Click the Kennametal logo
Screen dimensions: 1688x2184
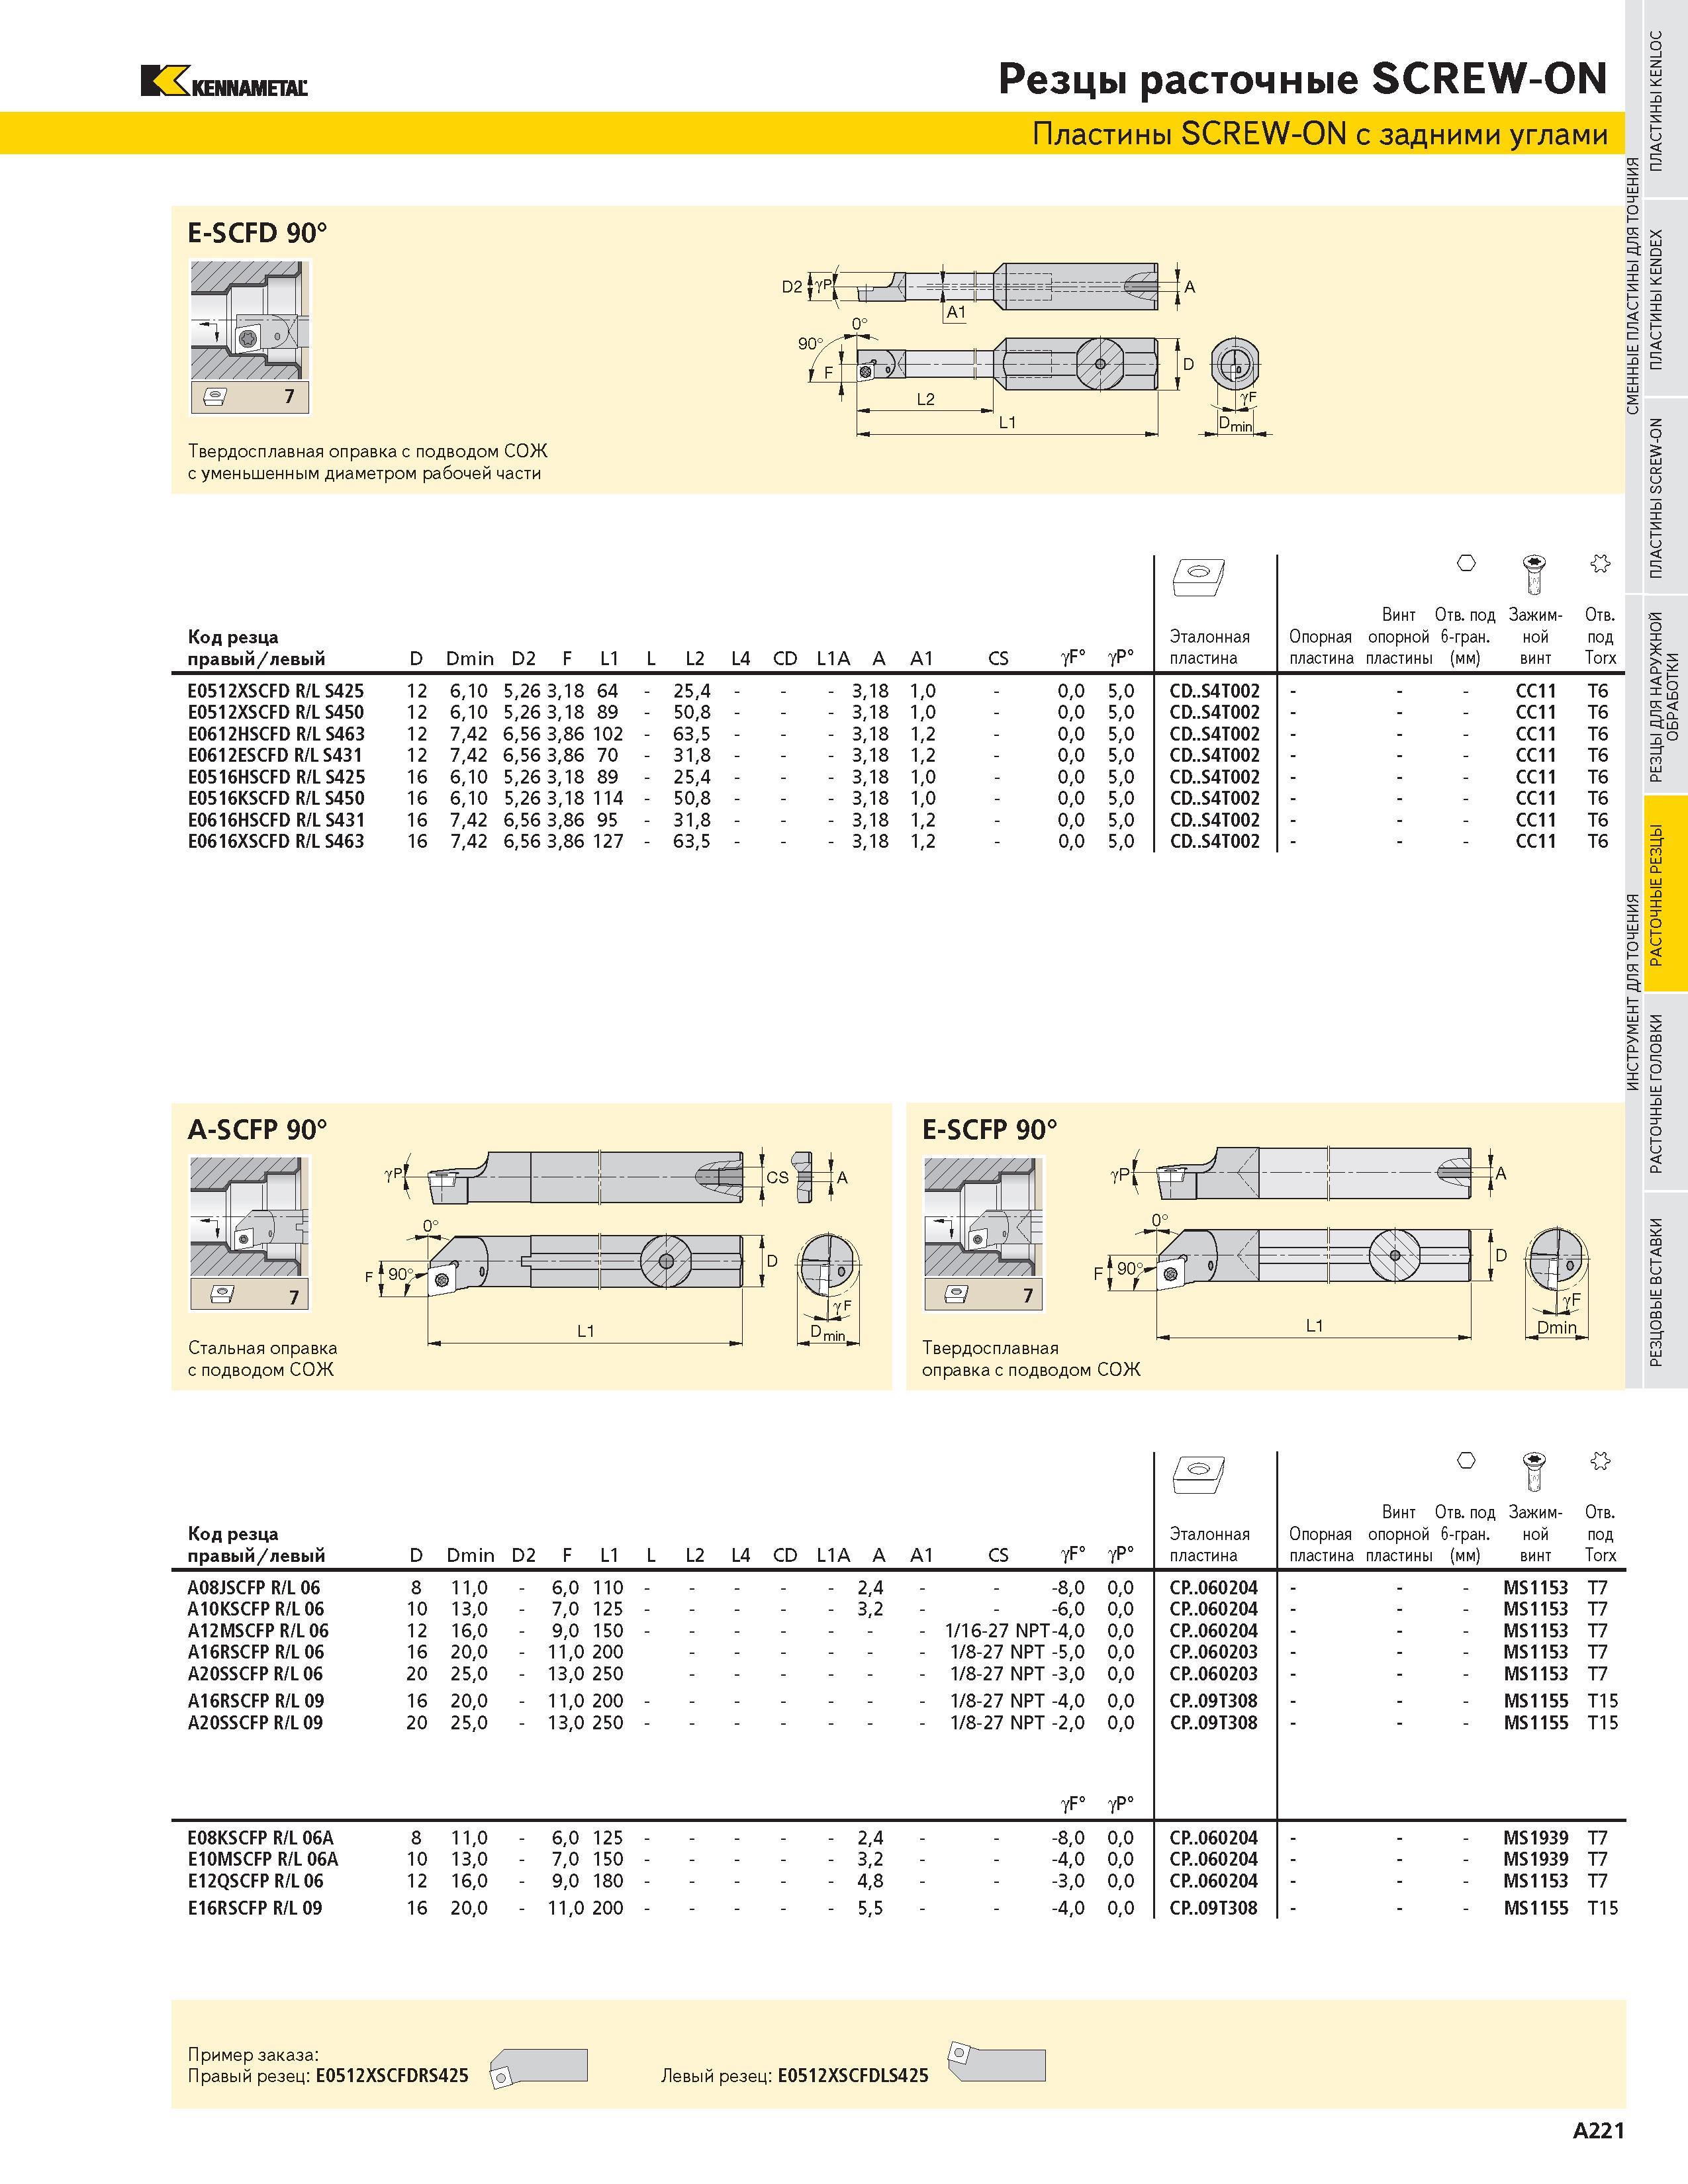224,81
